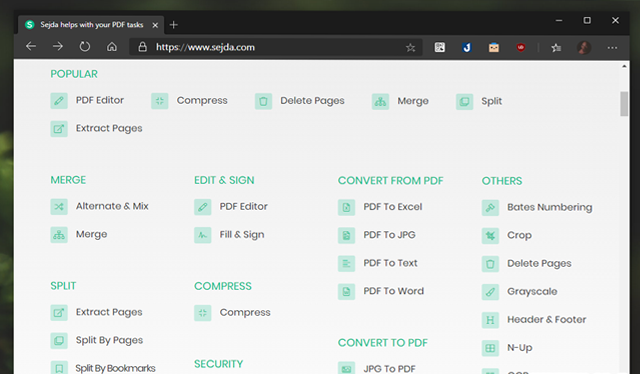The width and height of the screenshot is (640, 374).
Task: Click the Extract Pages icon under Popular
Action: tap(59, 129)
